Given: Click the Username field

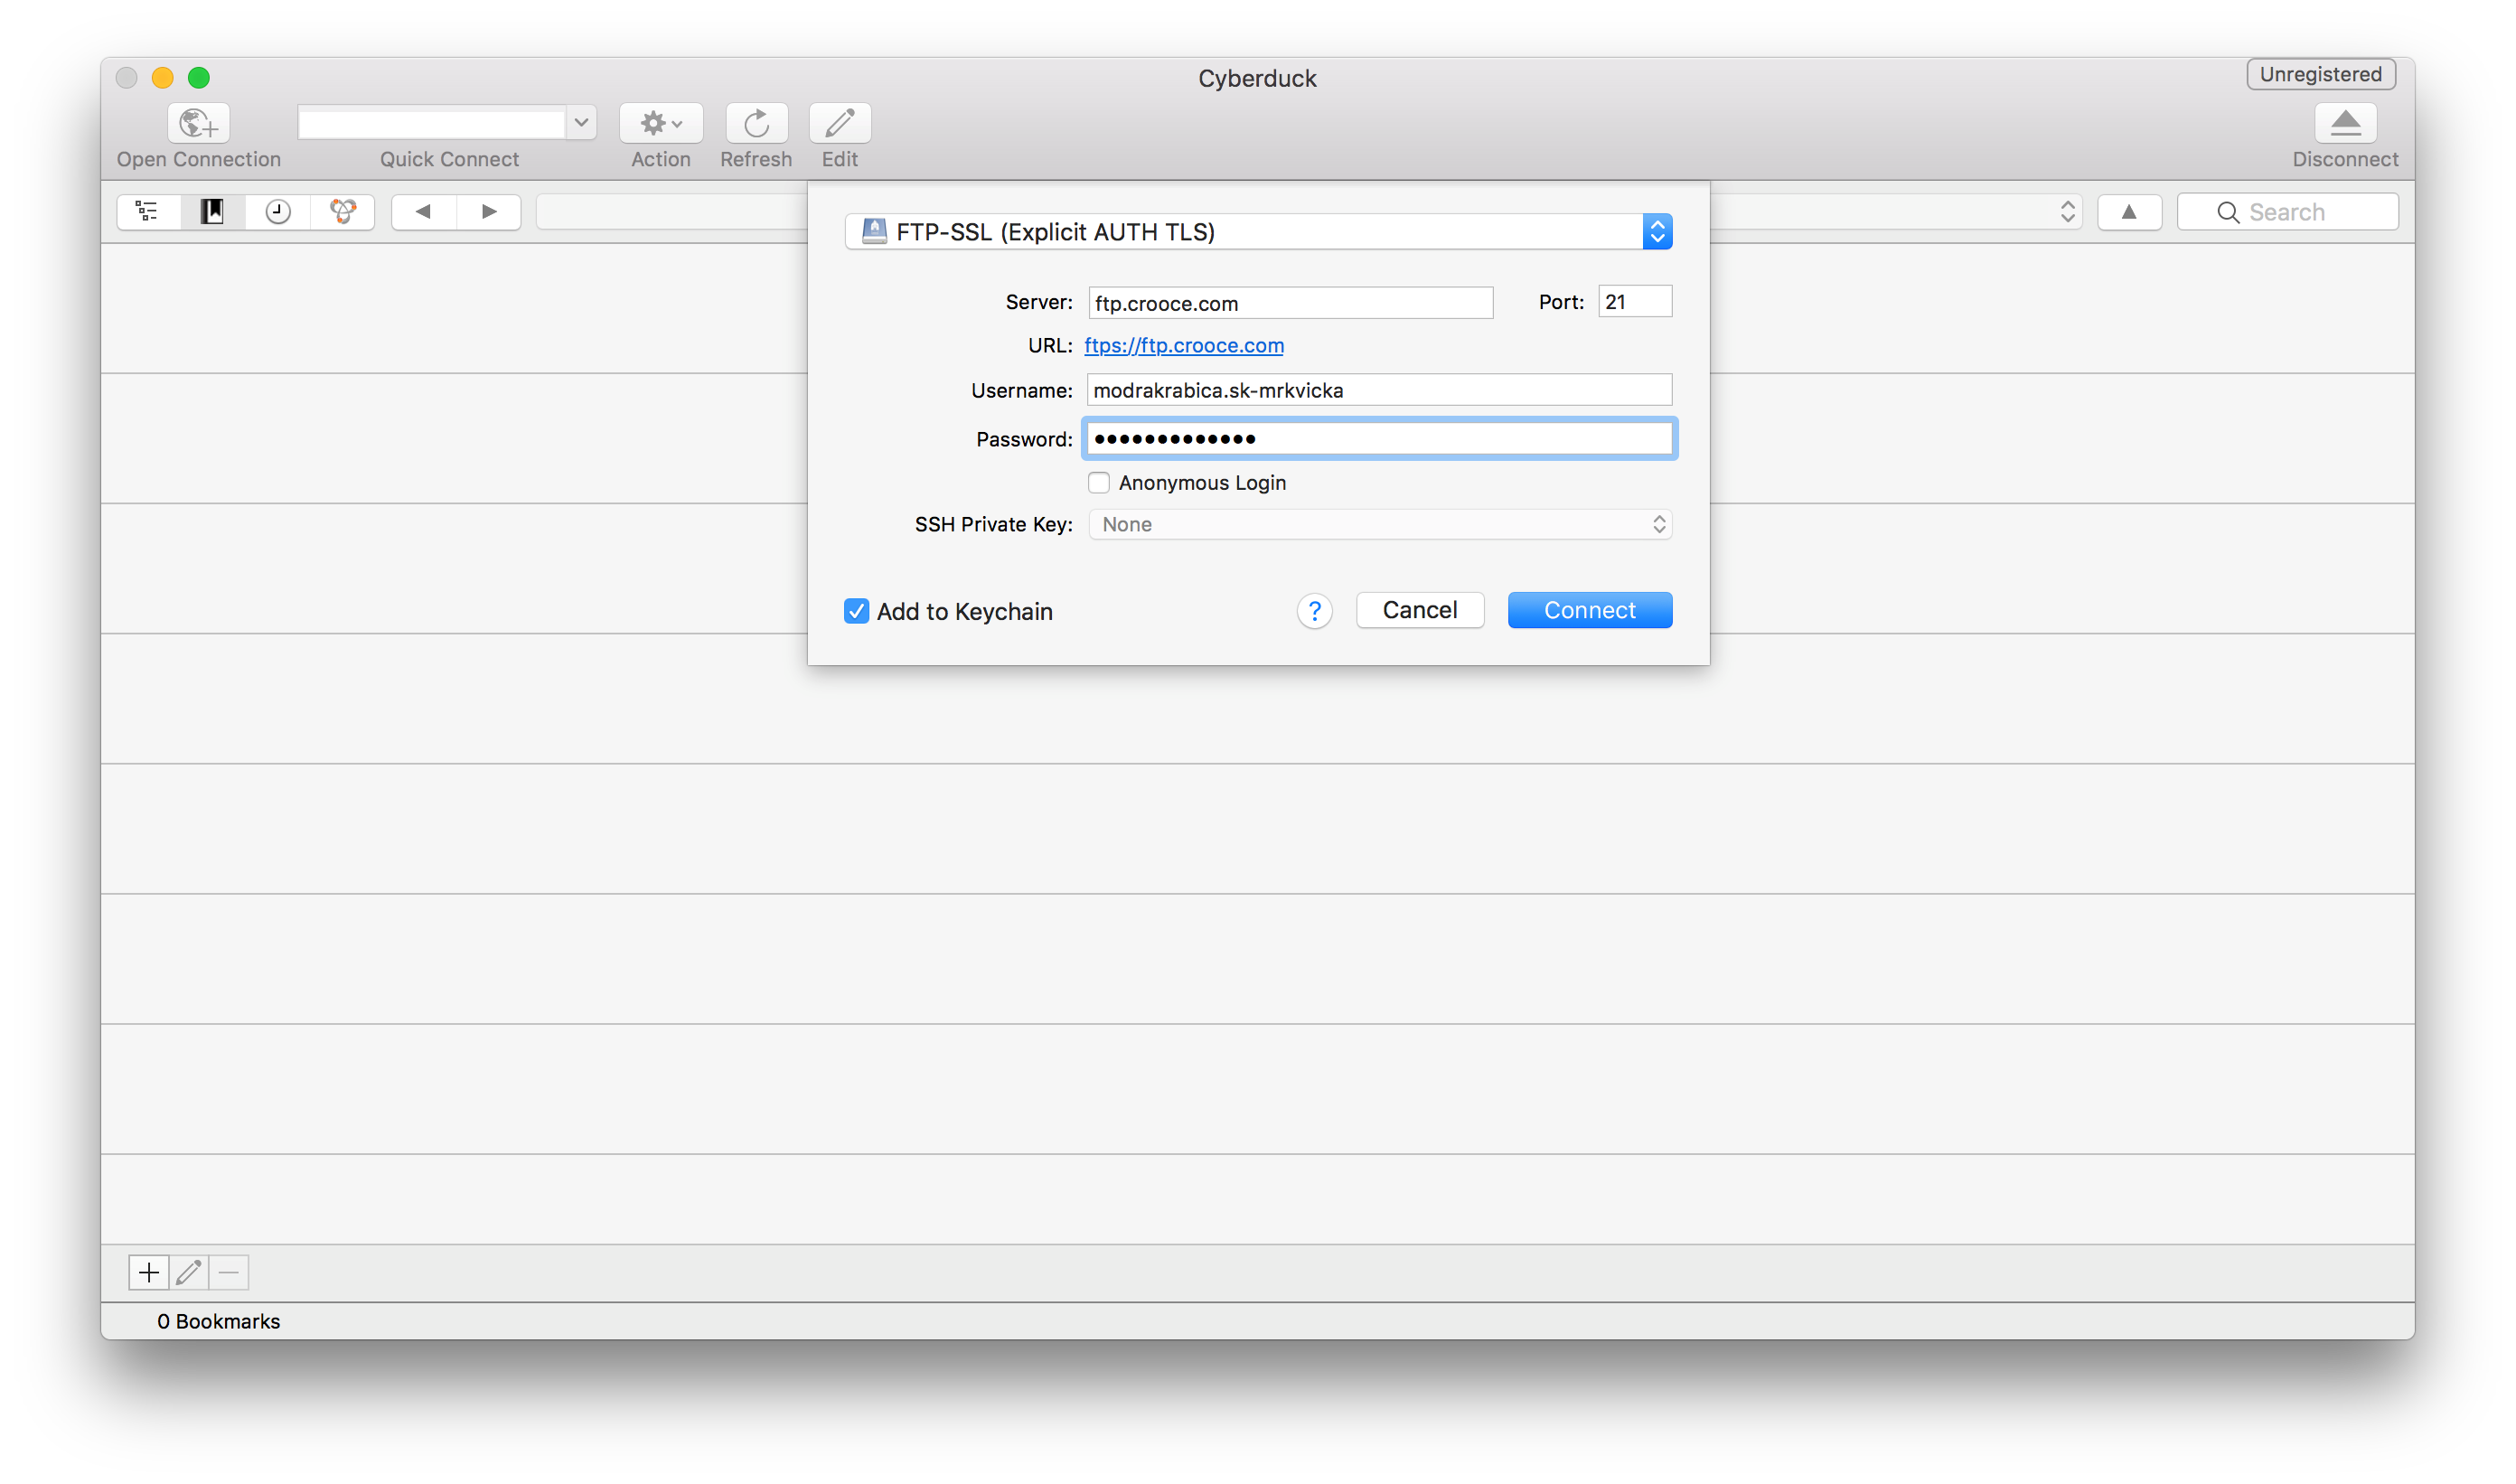Looking at the screenshot, I should (x=1379, y=390).
